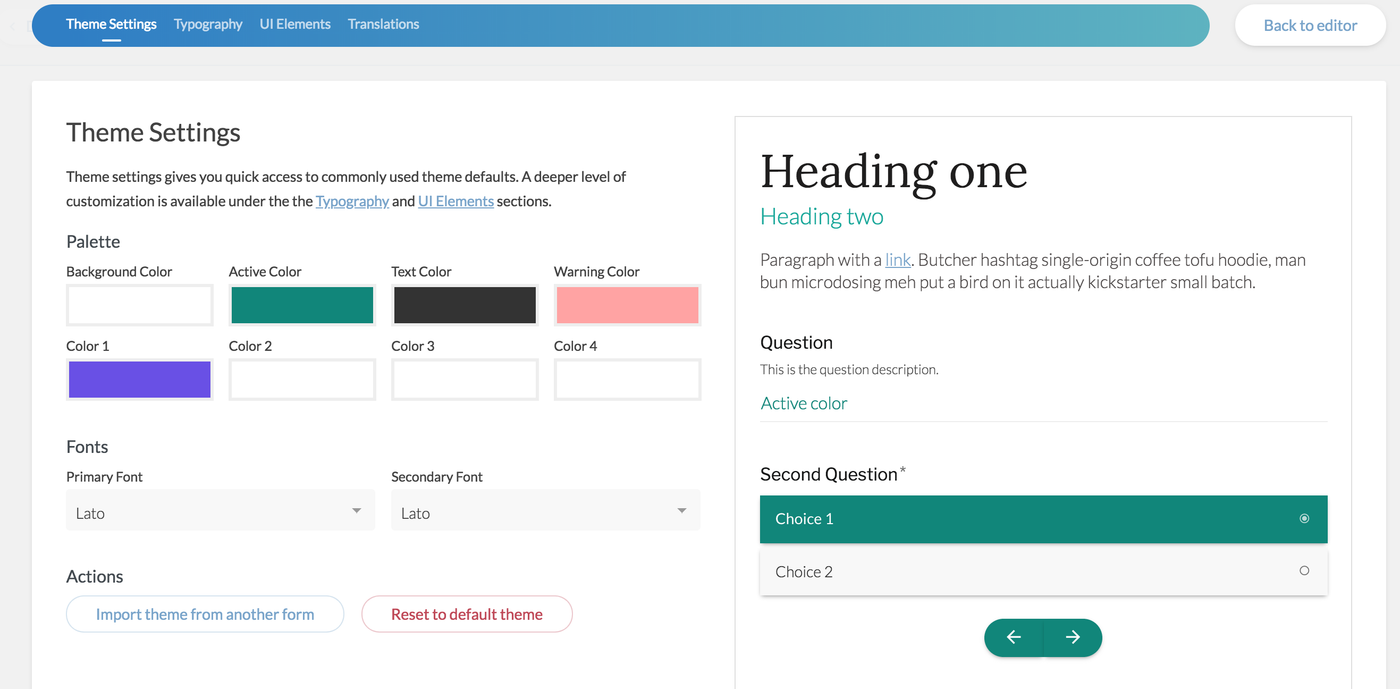This screenshot has width=1400, height=689.
Task: Open the Active Color swatch
Action: (301, 305)
